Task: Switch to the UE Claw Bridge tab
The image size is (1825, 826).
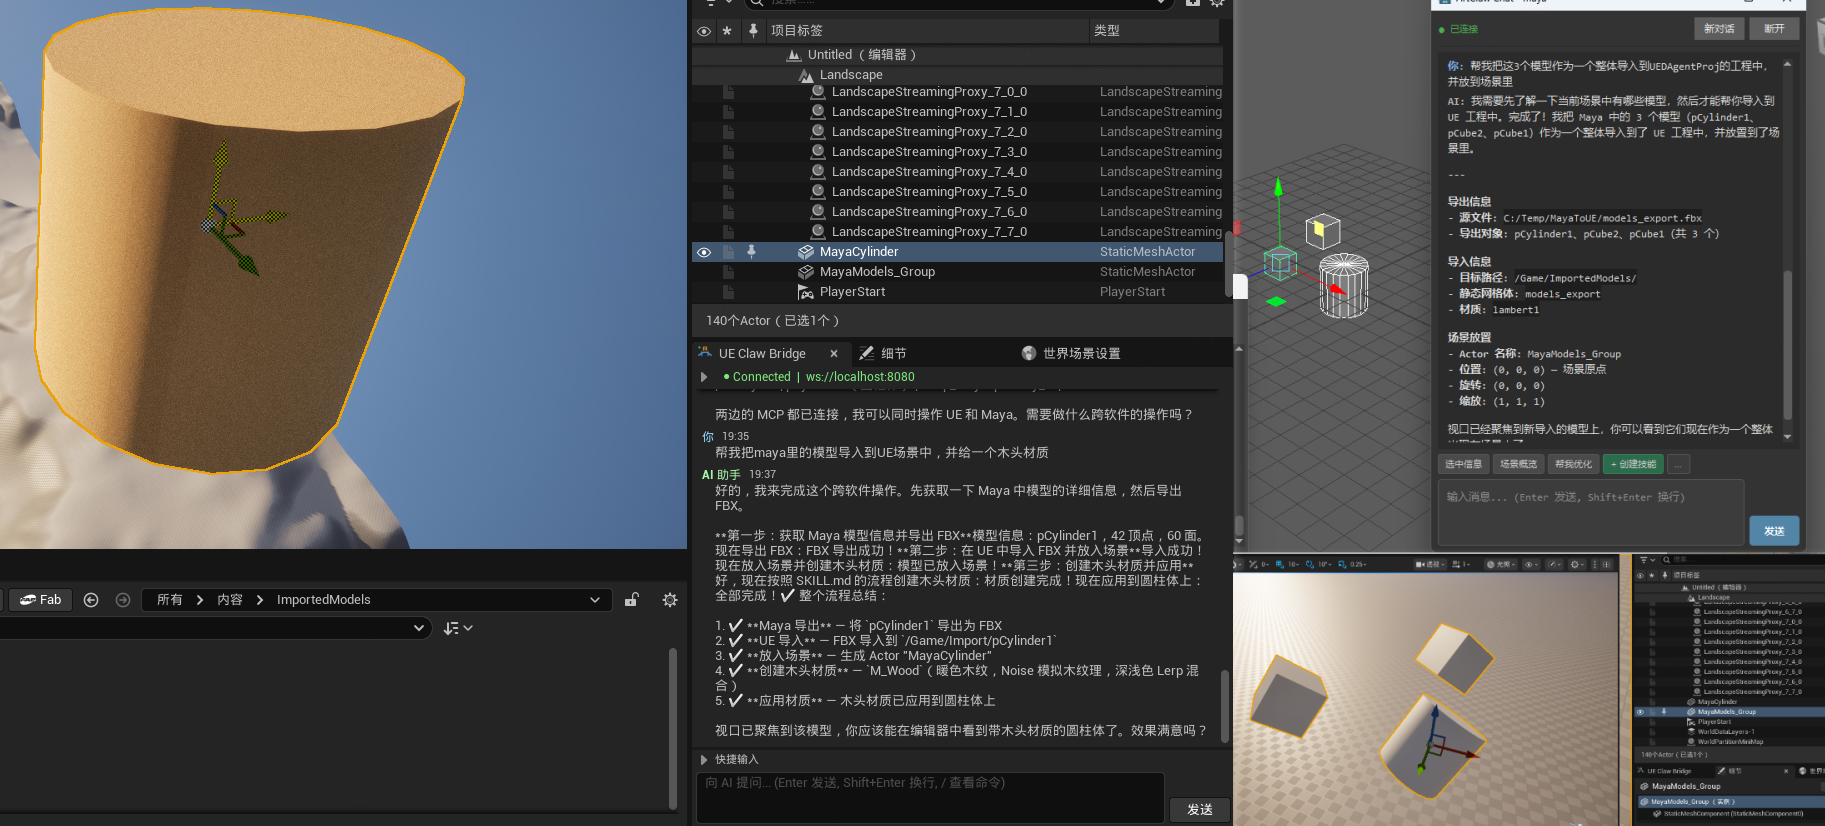Action: coord(762,354)
